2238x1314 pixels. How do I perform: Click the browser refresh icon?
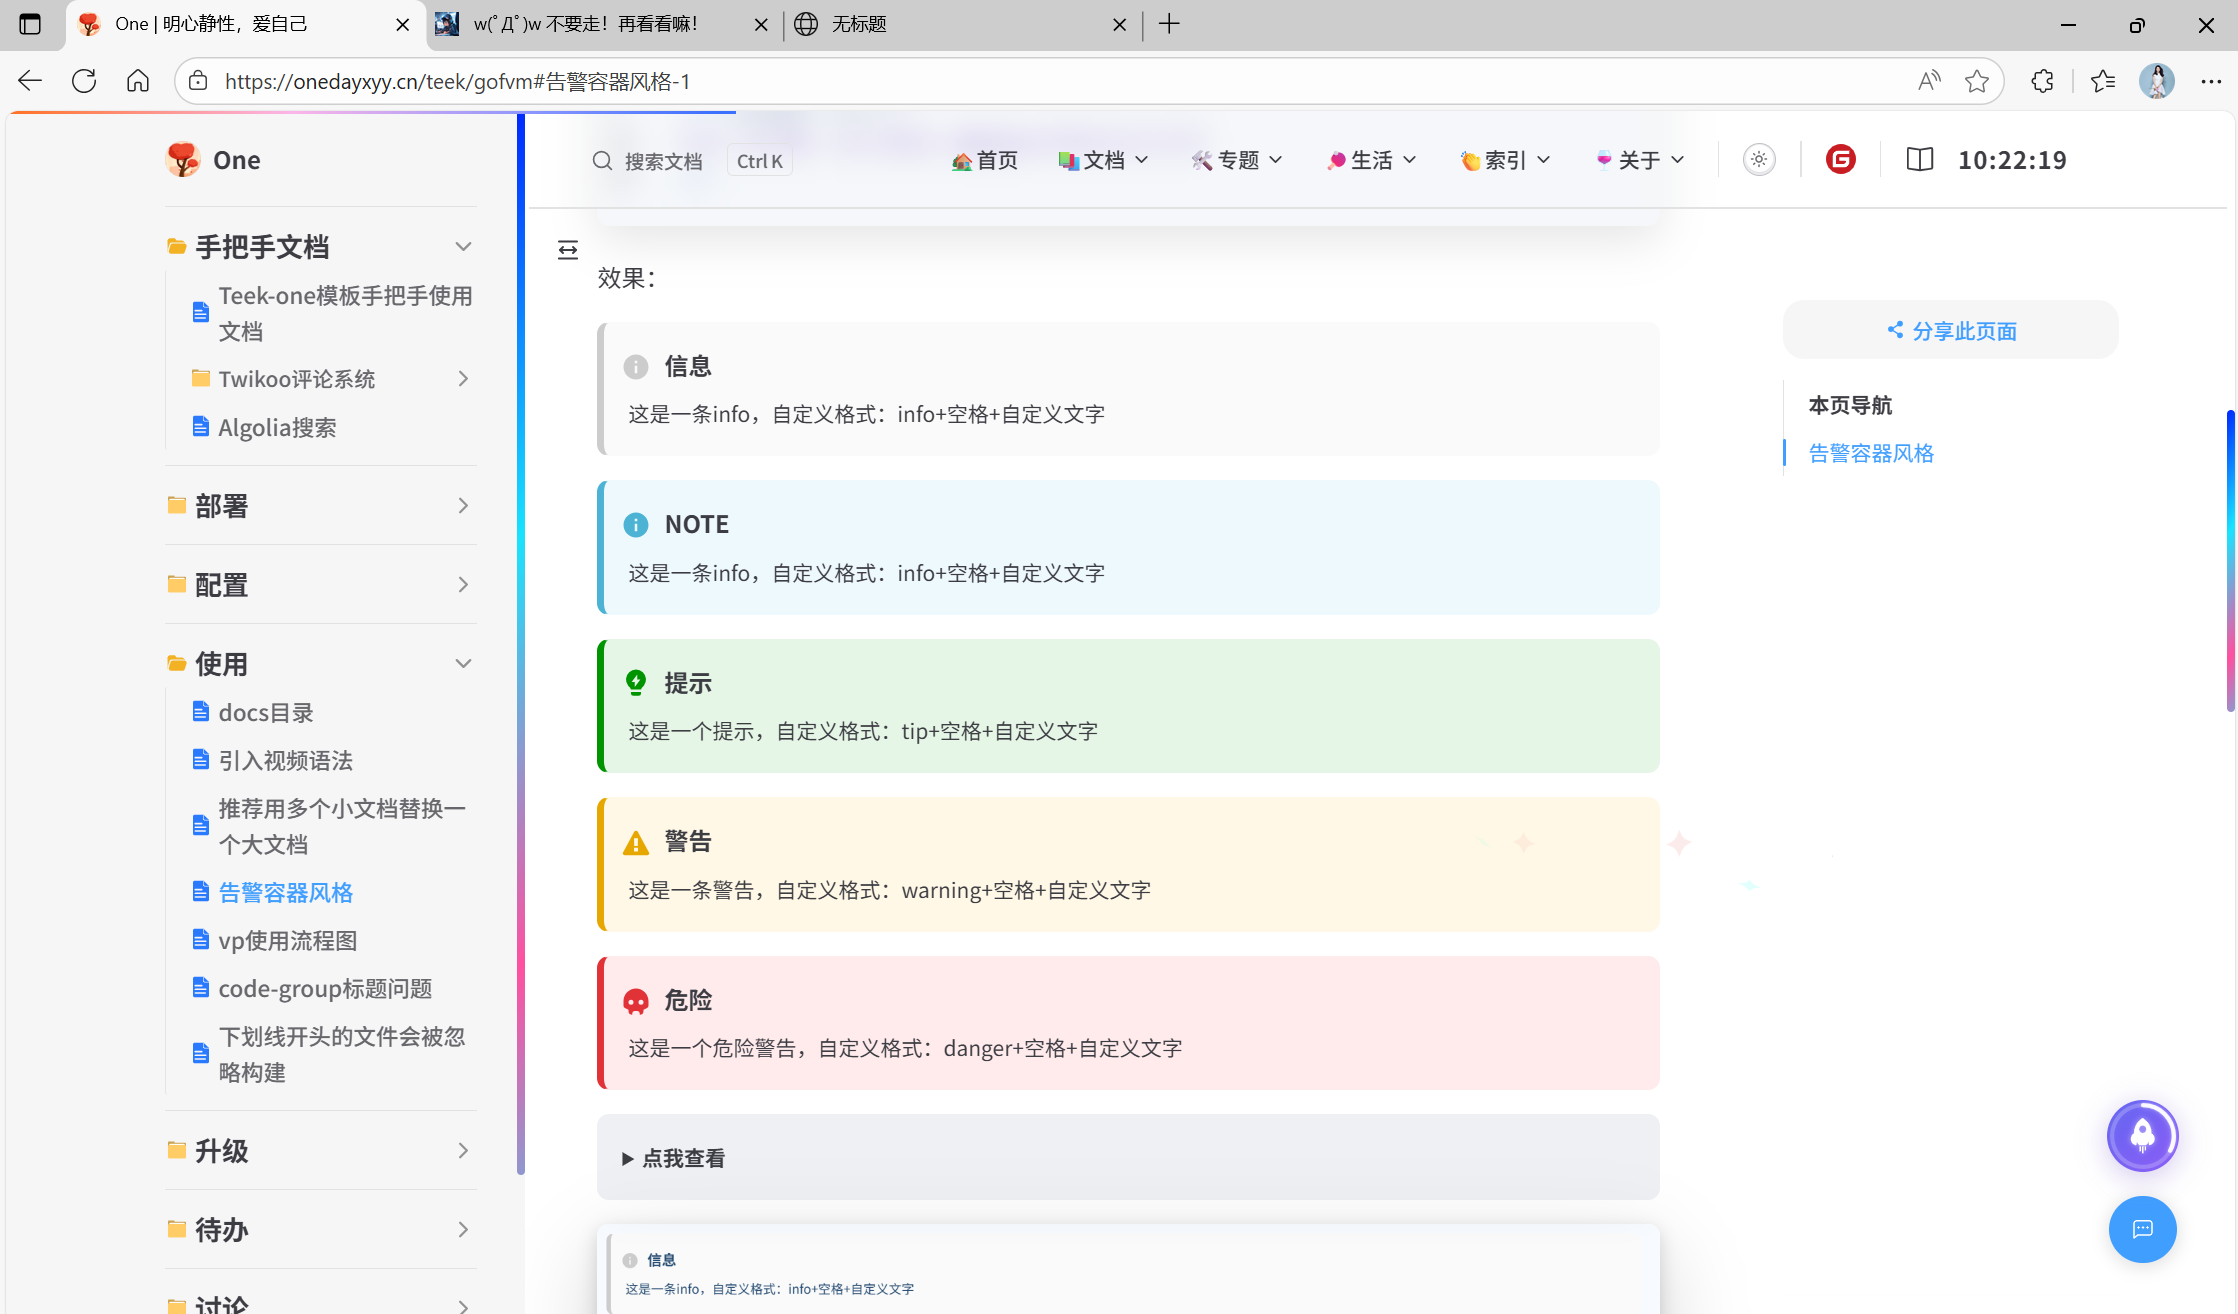click(84, 81)
